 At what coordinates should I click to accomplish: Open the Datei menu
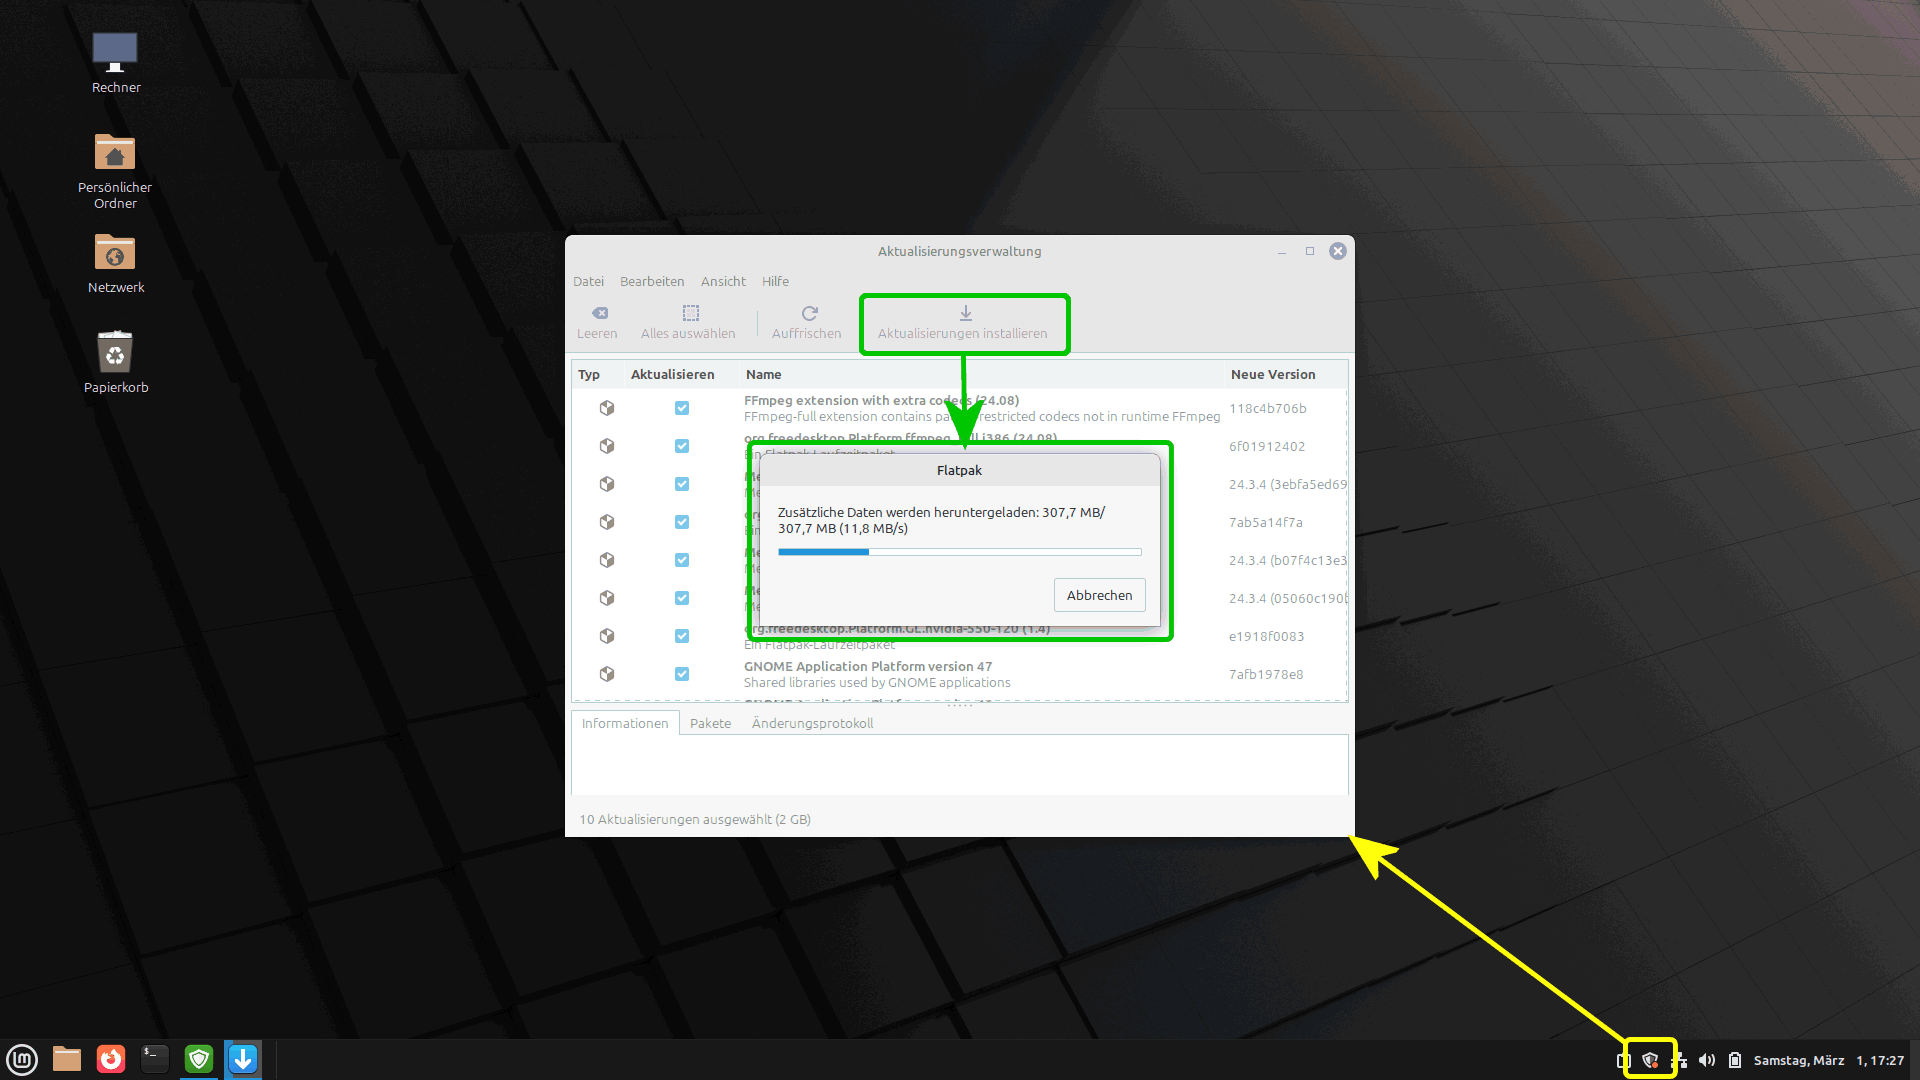coord(588,281)
